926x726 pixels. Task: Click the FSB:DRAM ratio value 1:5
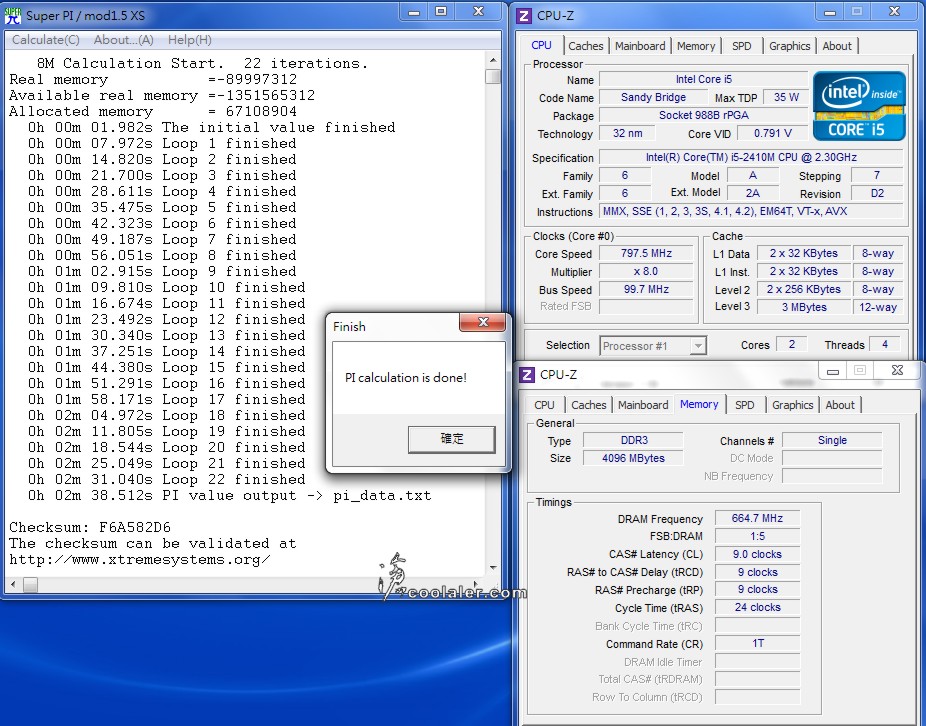(757, 536)
